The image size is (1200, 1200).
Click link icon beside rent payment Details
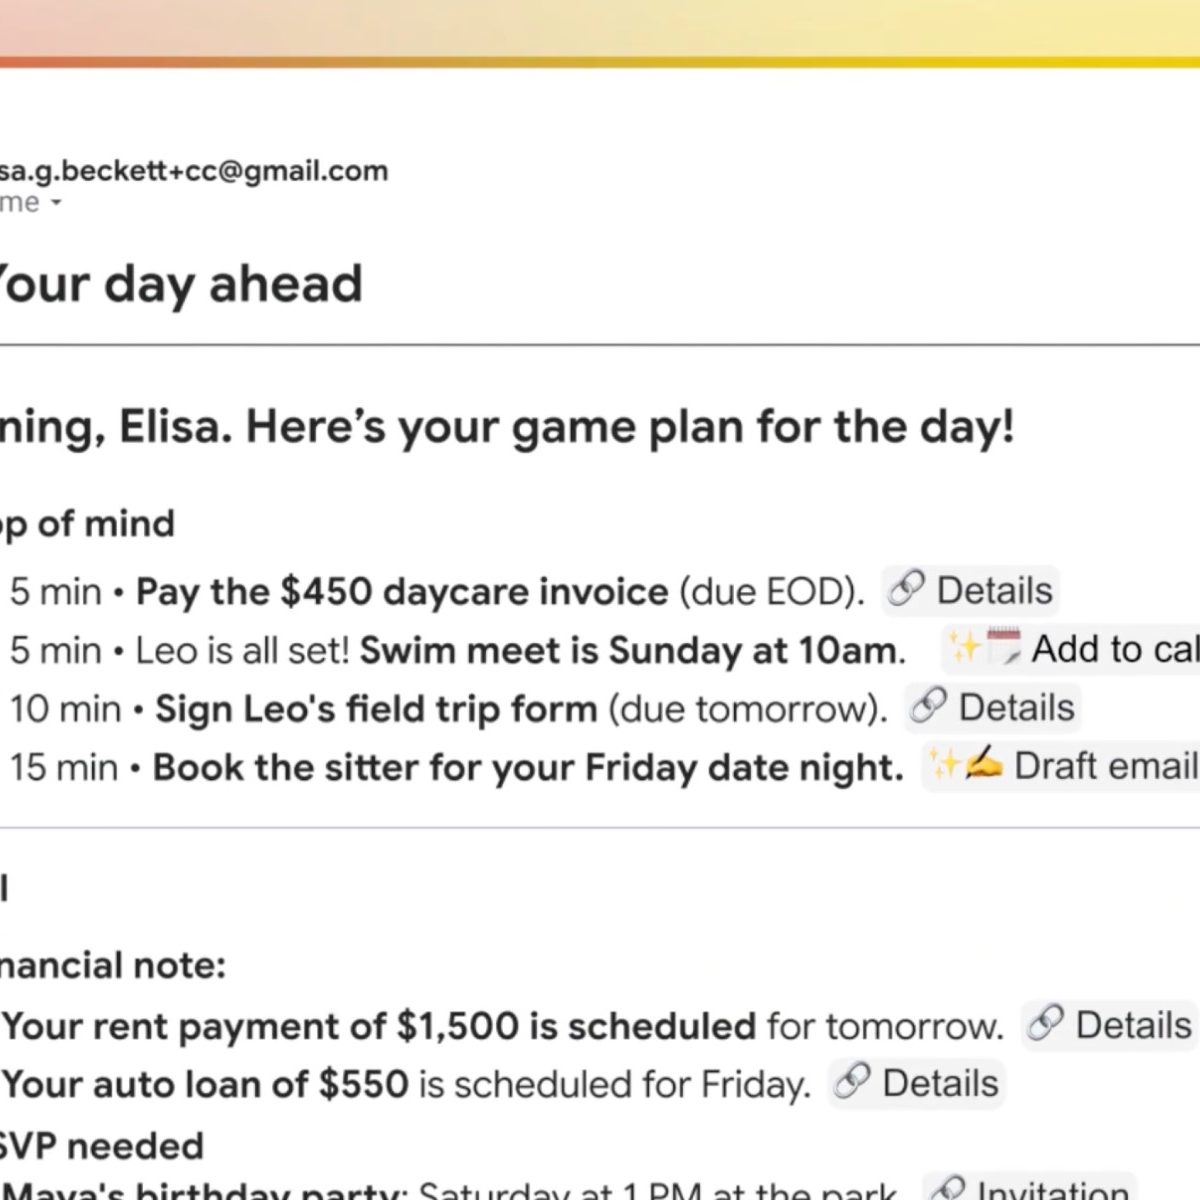[1045, 1024]
